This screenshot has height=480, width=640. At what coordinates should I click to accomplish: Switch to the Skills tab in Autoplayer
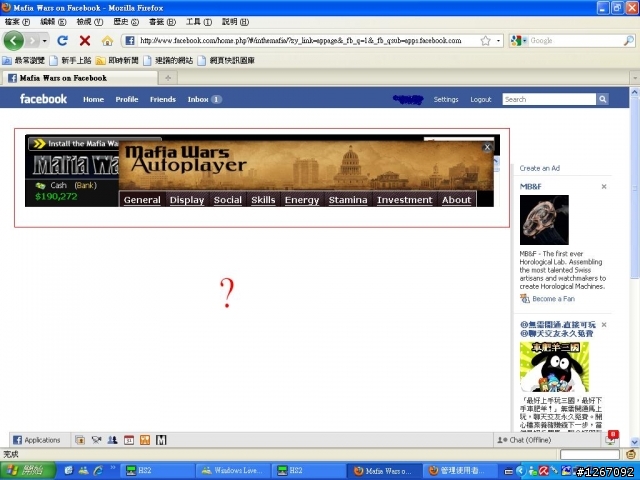(263, 200)
